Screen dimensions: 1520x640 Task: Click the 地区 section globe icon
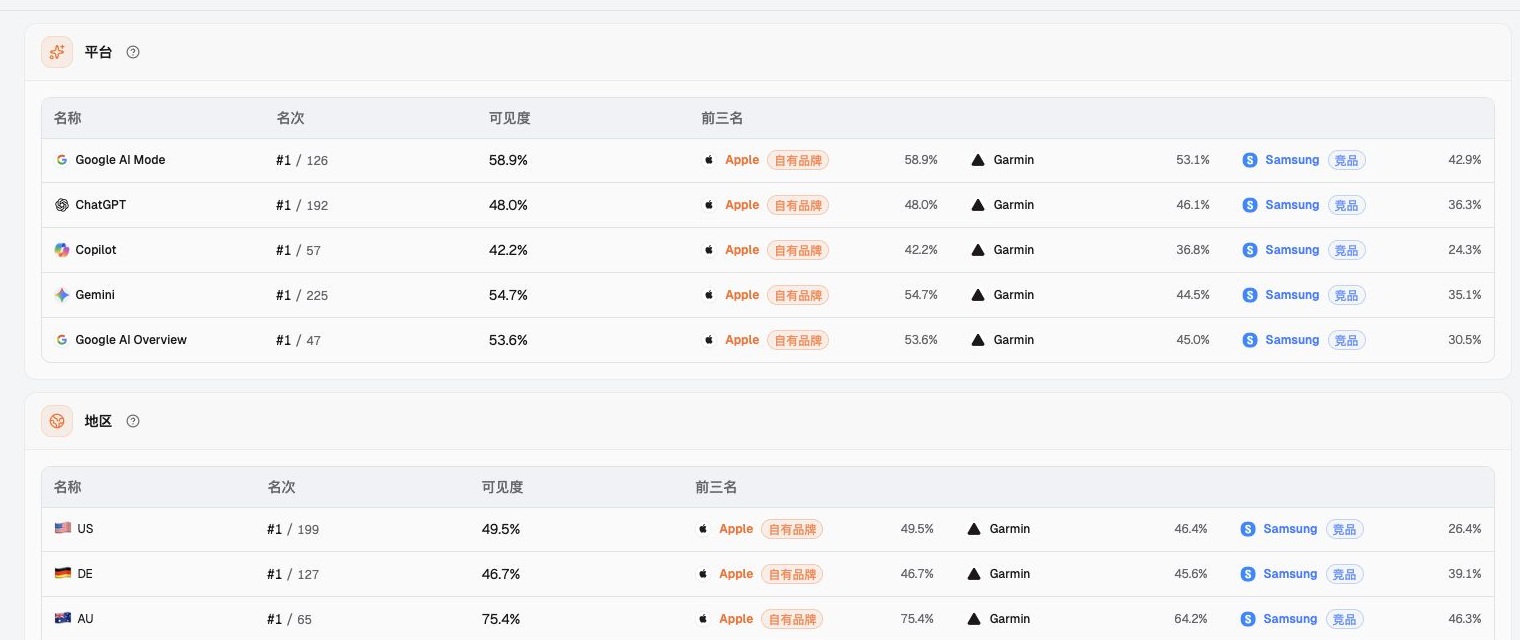coord(57,421)
